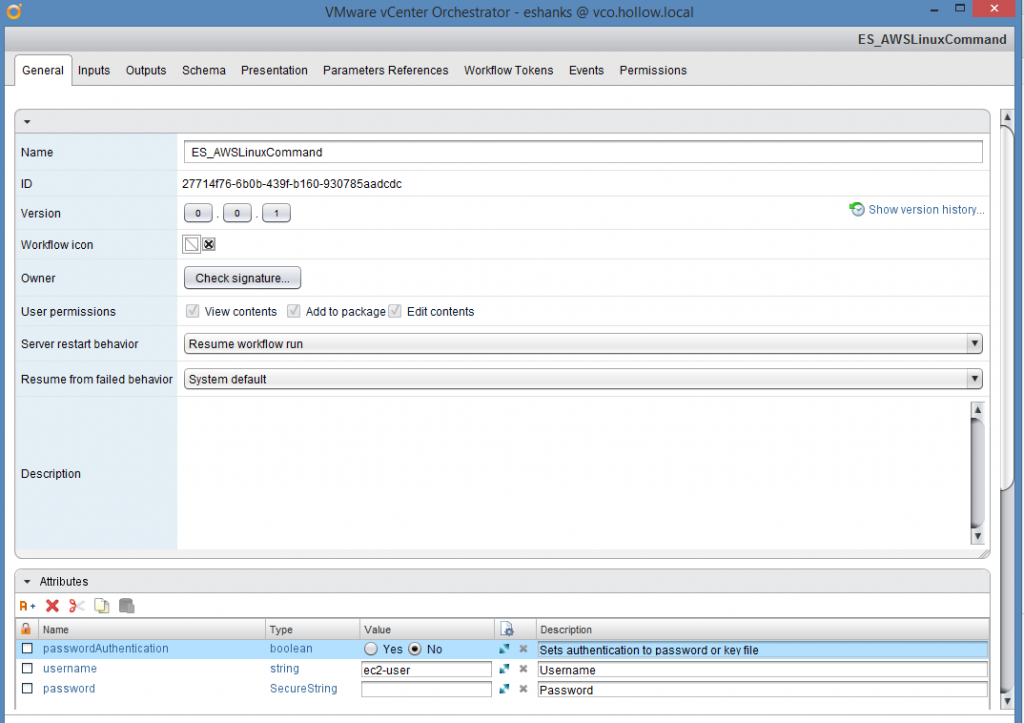The image size is (1024, 723).
Task: Open the Server restart behavior dropdown
Action: click(x=974, y=343)
